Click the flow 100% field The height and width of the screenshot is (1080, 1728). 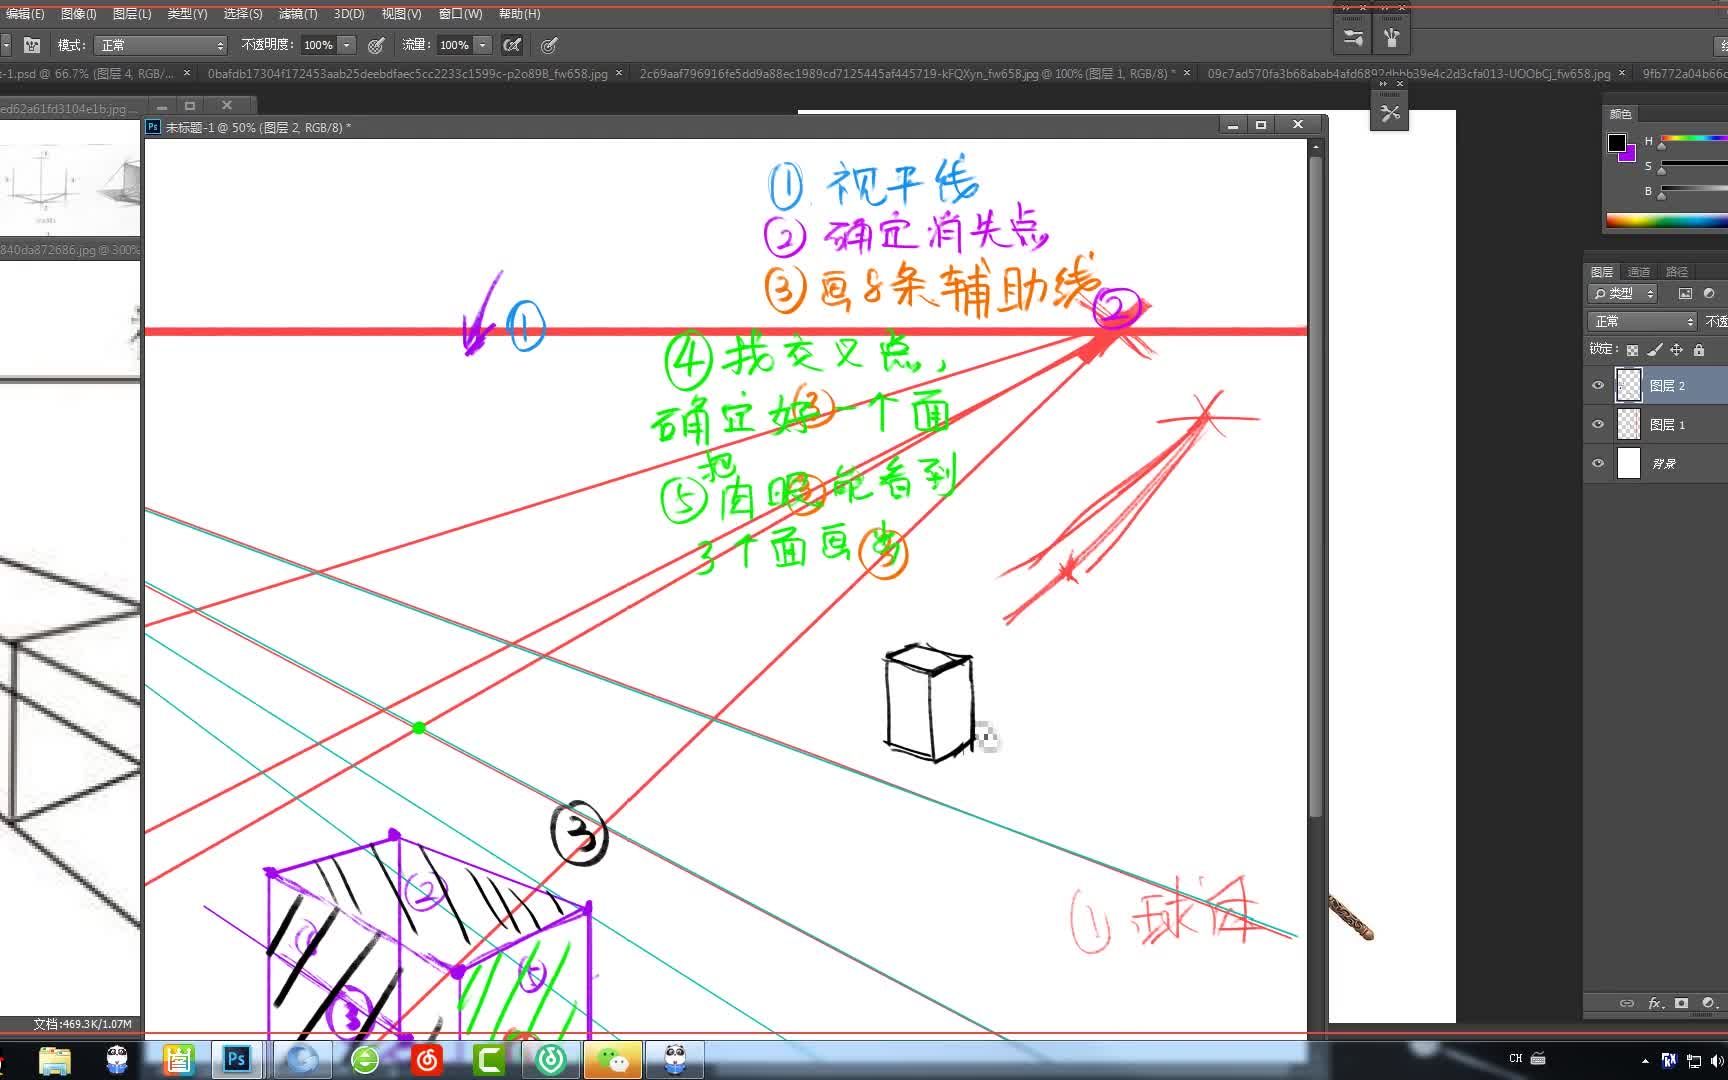(x=455, y=45)
